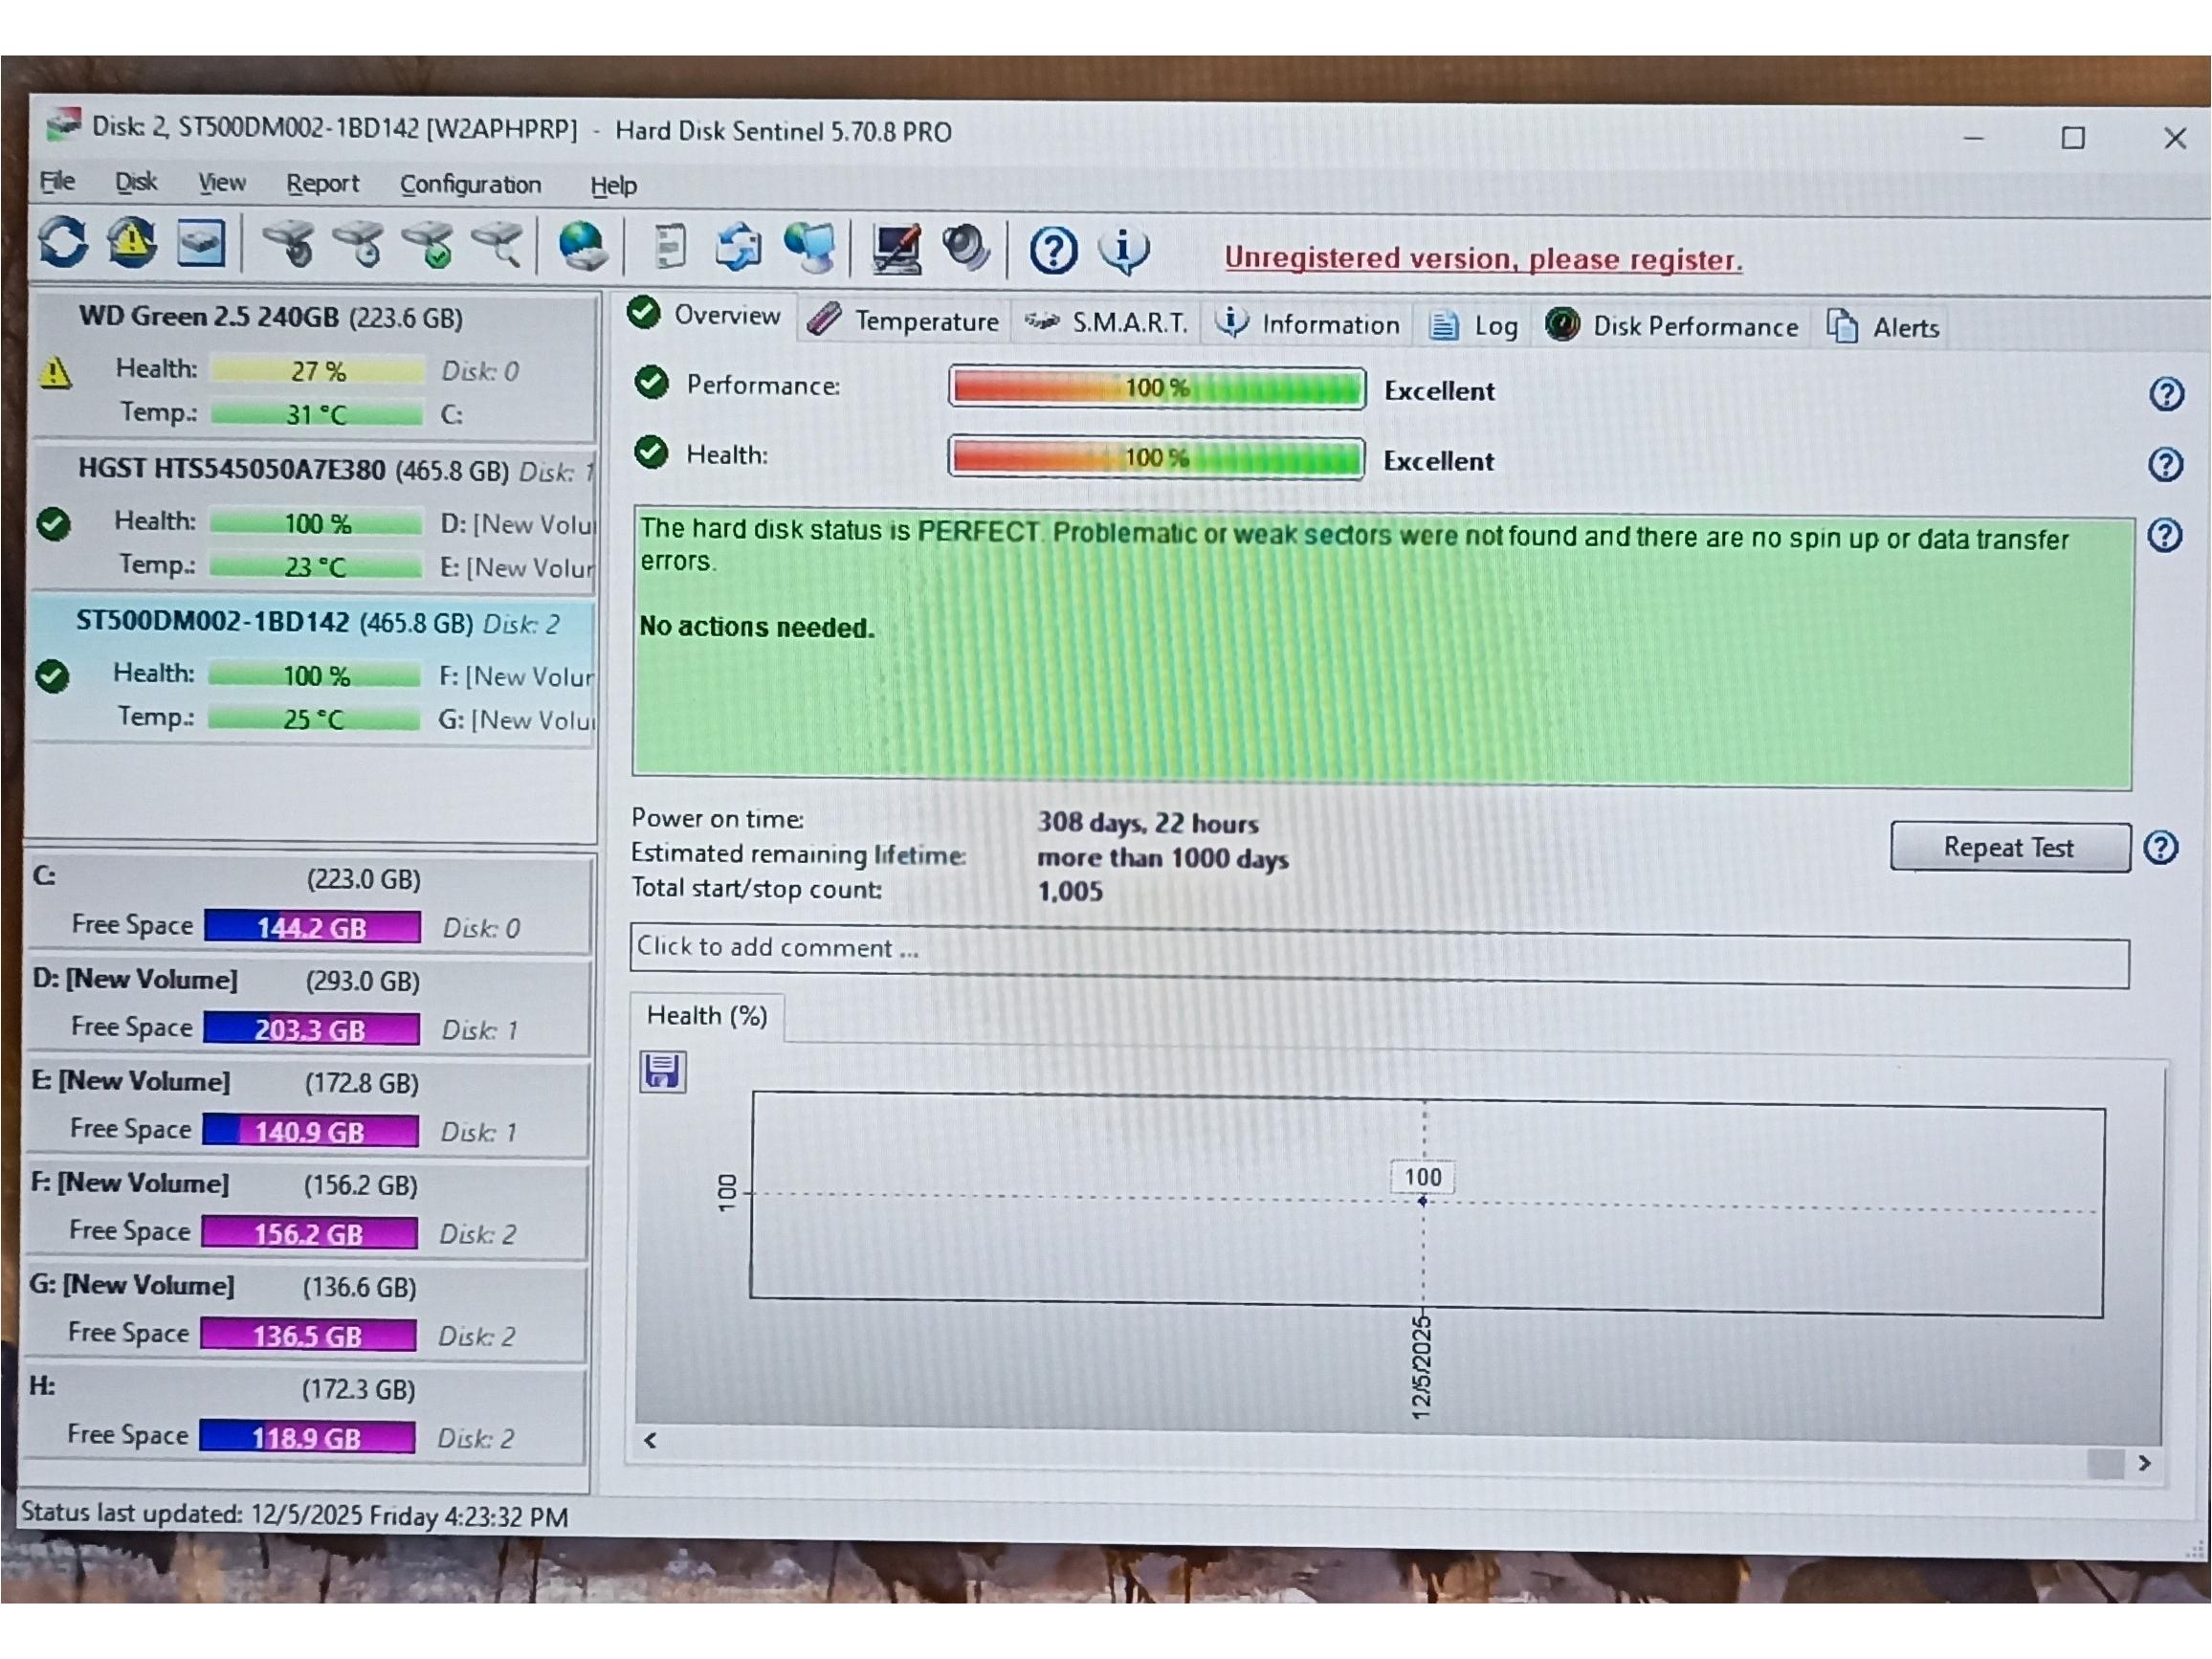The width and height of the screenshot is (2212, 1659).
Task: Open the Configuration menu
Action: coord(470,185)
